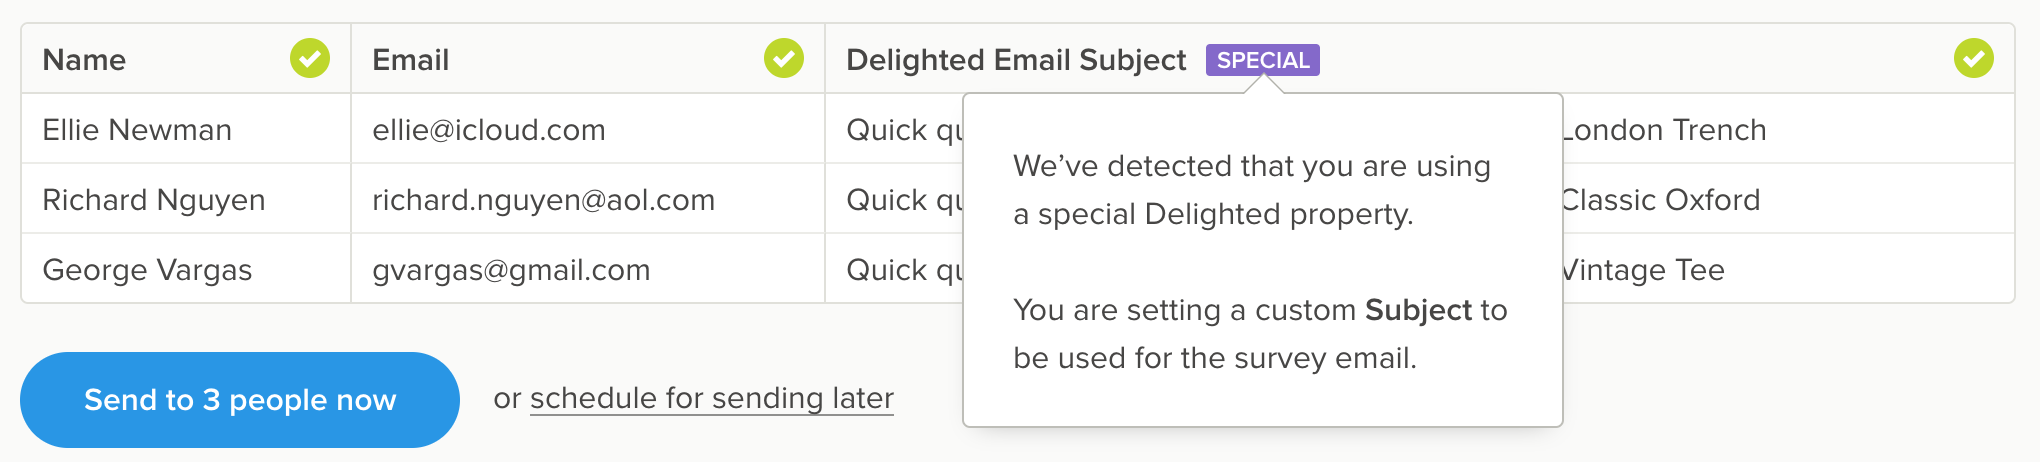Select the Name column header
Viewport: 2040px width, 462px height.
(x=84, y=60)
